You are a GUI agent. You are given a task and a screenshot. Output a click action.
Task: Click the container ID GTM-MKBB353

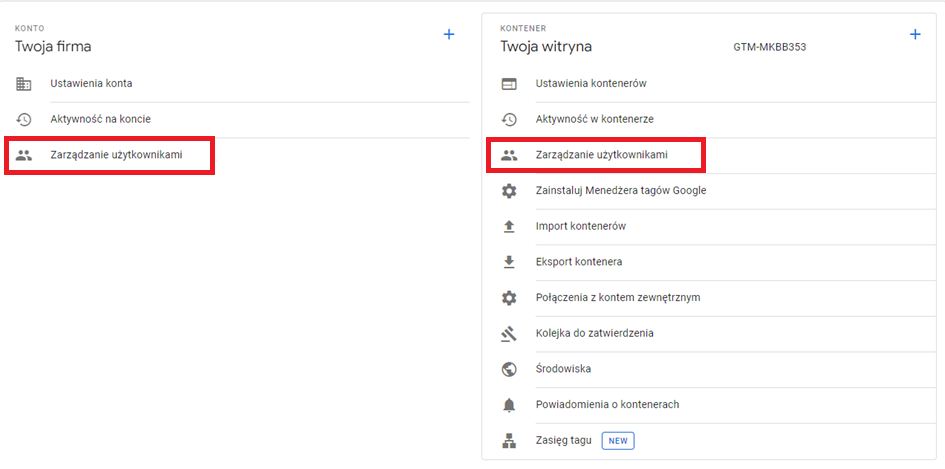(769, 47)
